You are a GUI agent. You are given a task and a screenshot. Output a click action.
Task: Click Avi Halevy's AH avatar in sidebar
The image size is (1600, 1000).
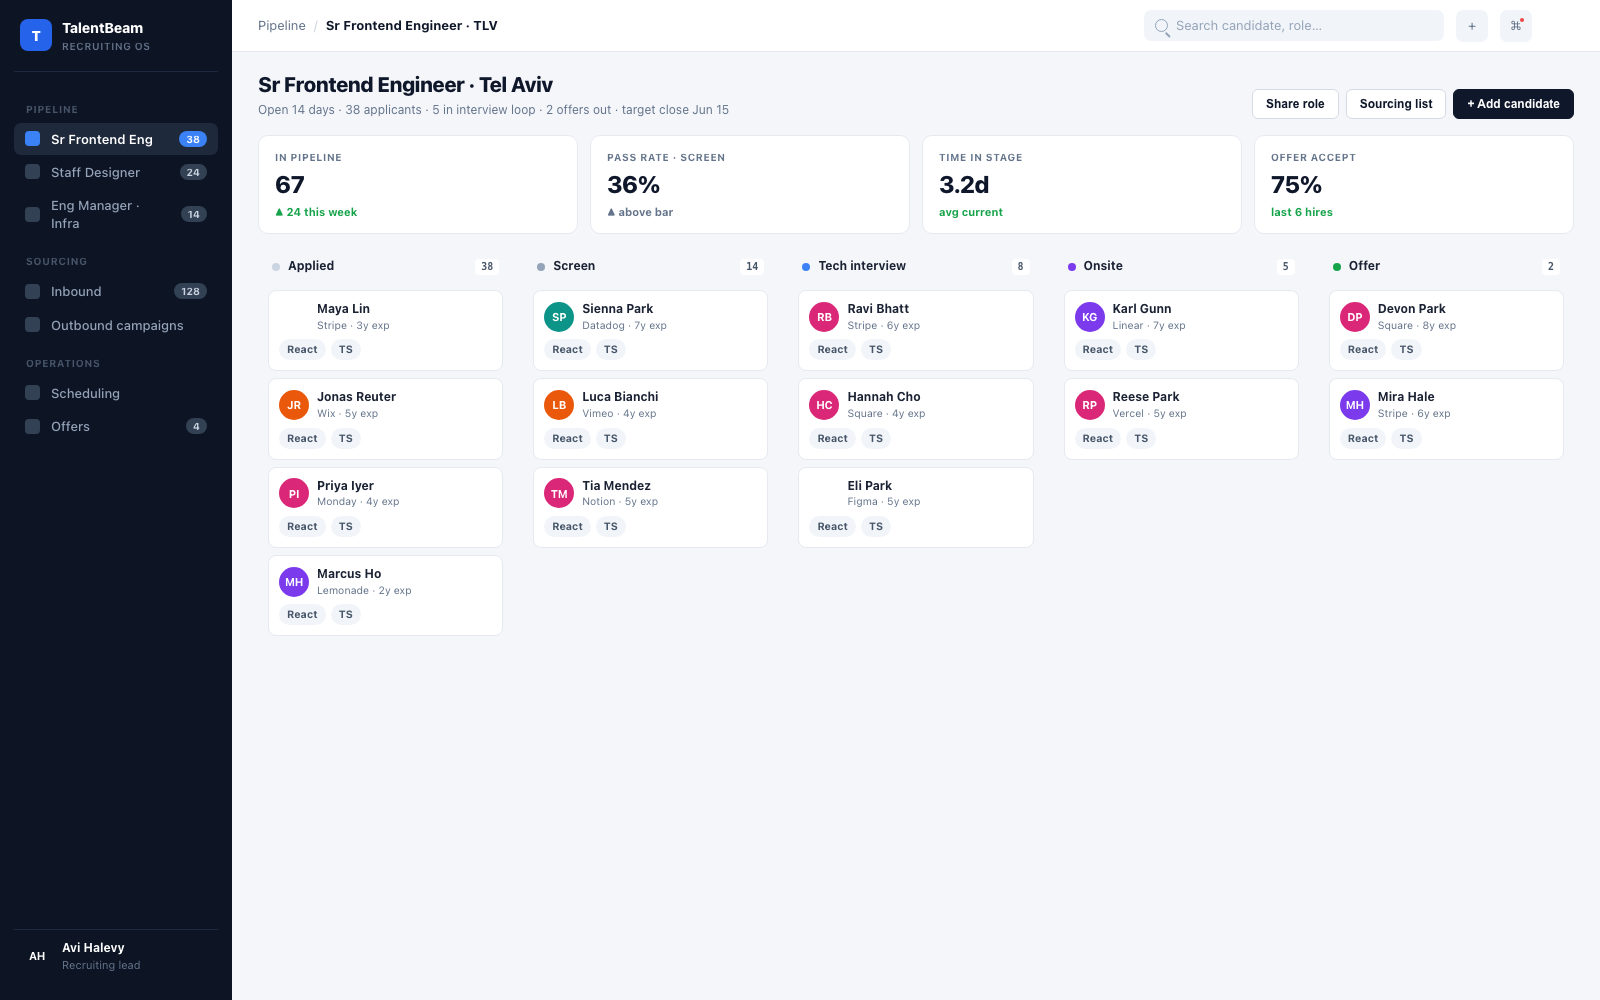tap(37, 956)
